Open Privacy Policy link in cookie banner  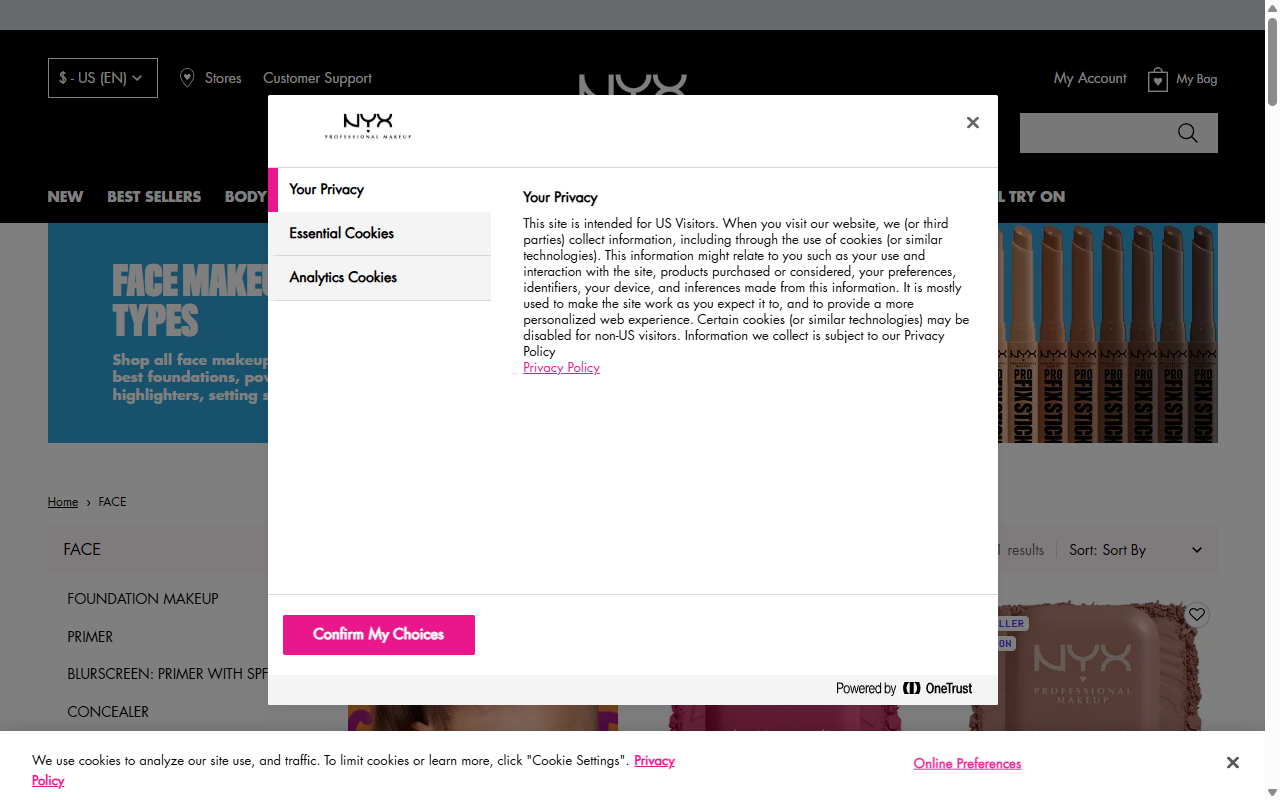pos(654,761)
